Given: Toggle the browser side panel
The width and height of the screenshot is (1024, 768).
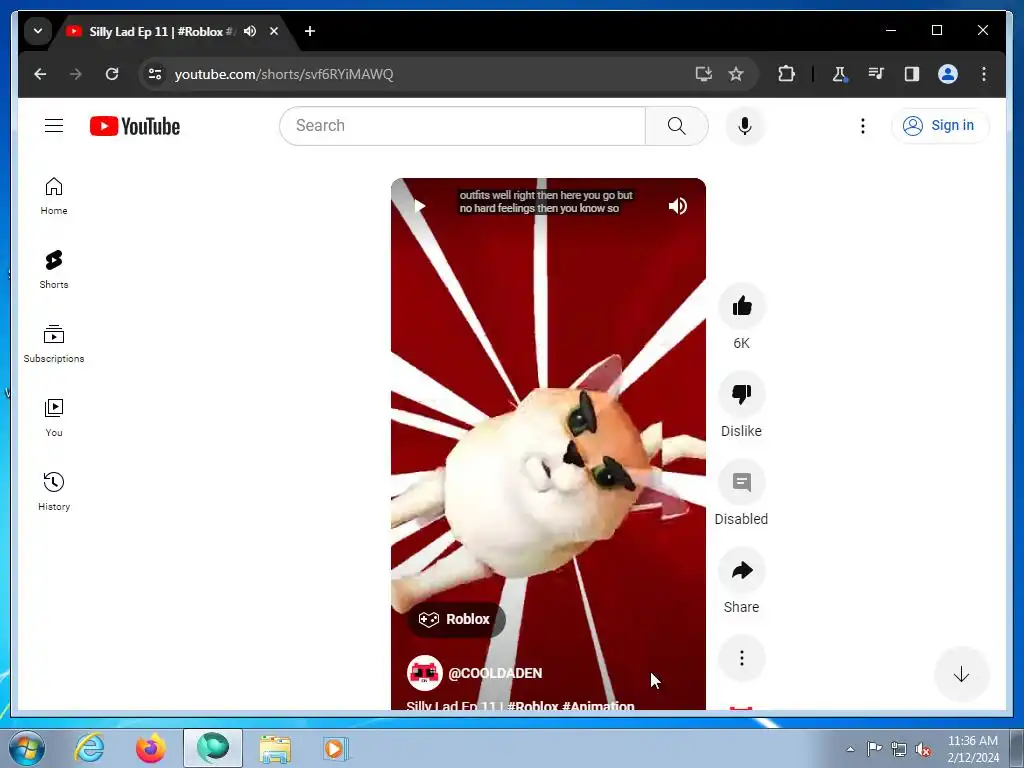Looking at the screenshot, I should click(x=912, y=74).
